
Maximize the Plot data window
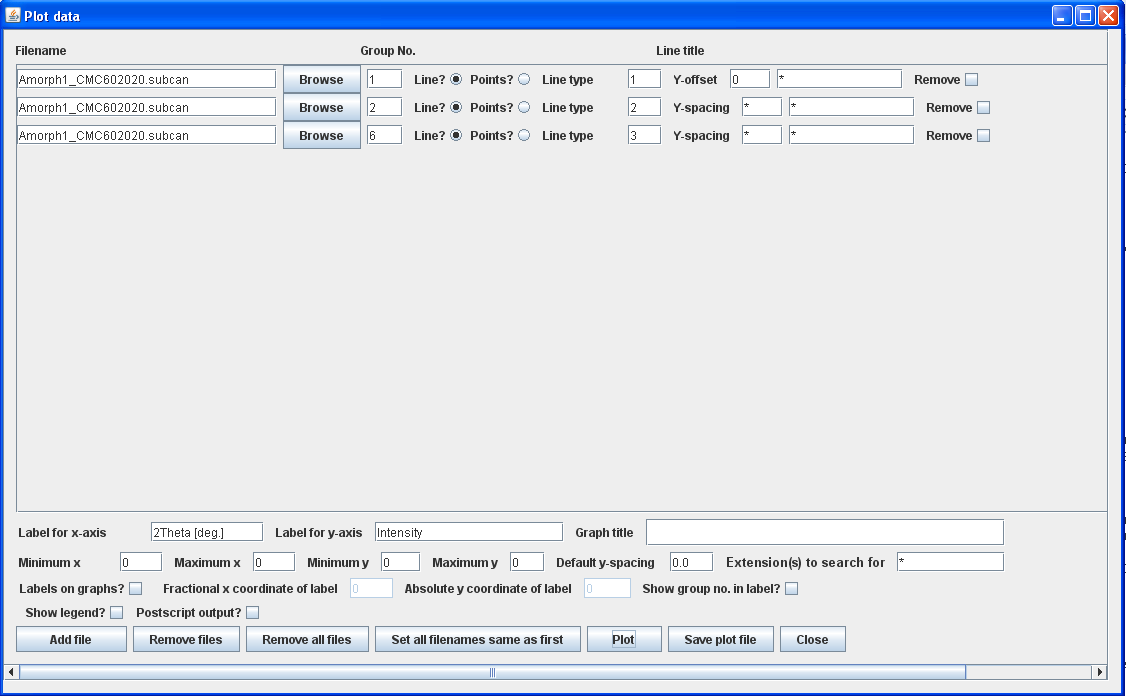pos(1086,15)
